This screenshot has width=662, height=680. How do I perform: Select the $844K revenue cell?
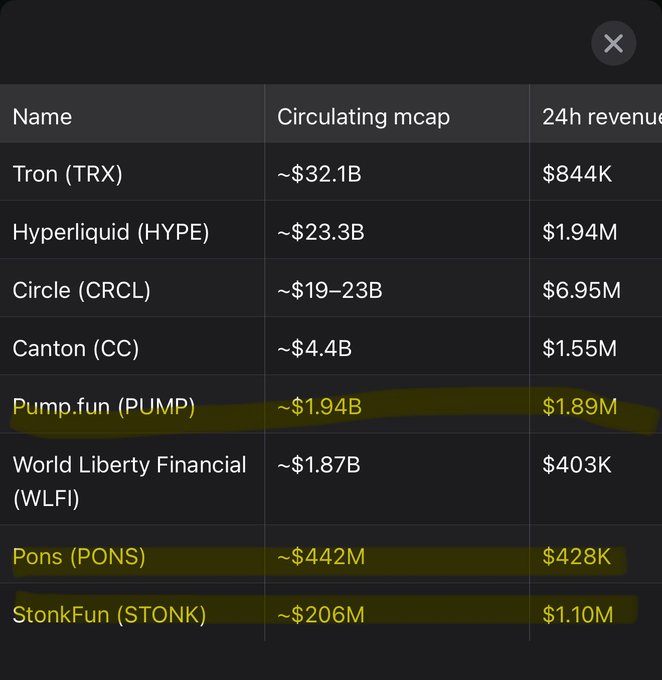click(x=596, y=172)
